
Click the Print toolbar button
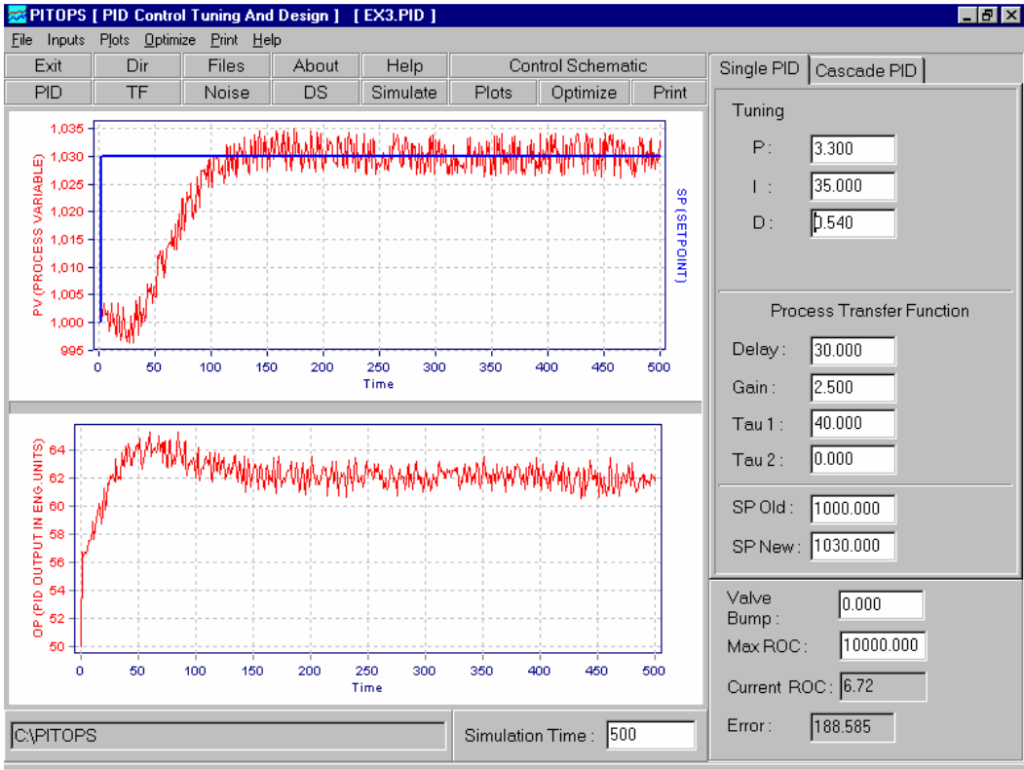tap(669, 93)
